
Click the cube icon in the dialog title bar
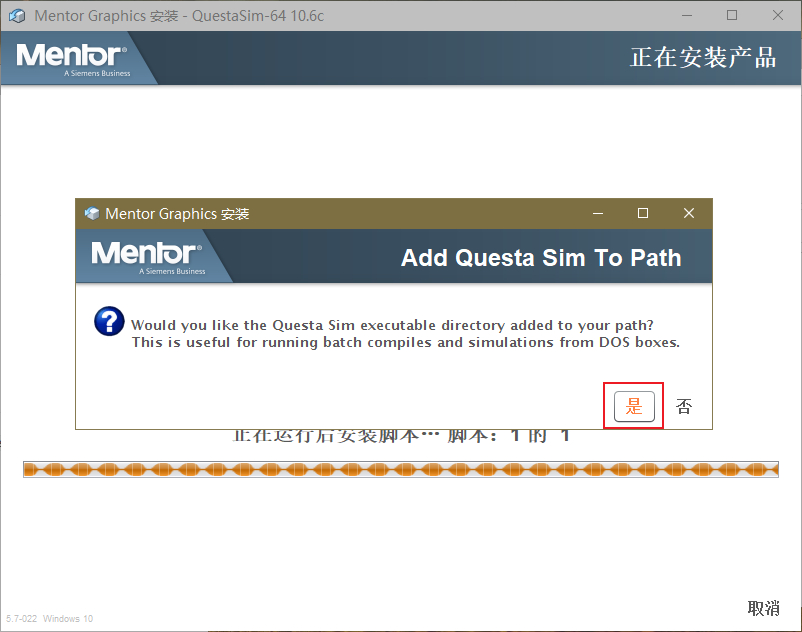(x=92, y=213)
